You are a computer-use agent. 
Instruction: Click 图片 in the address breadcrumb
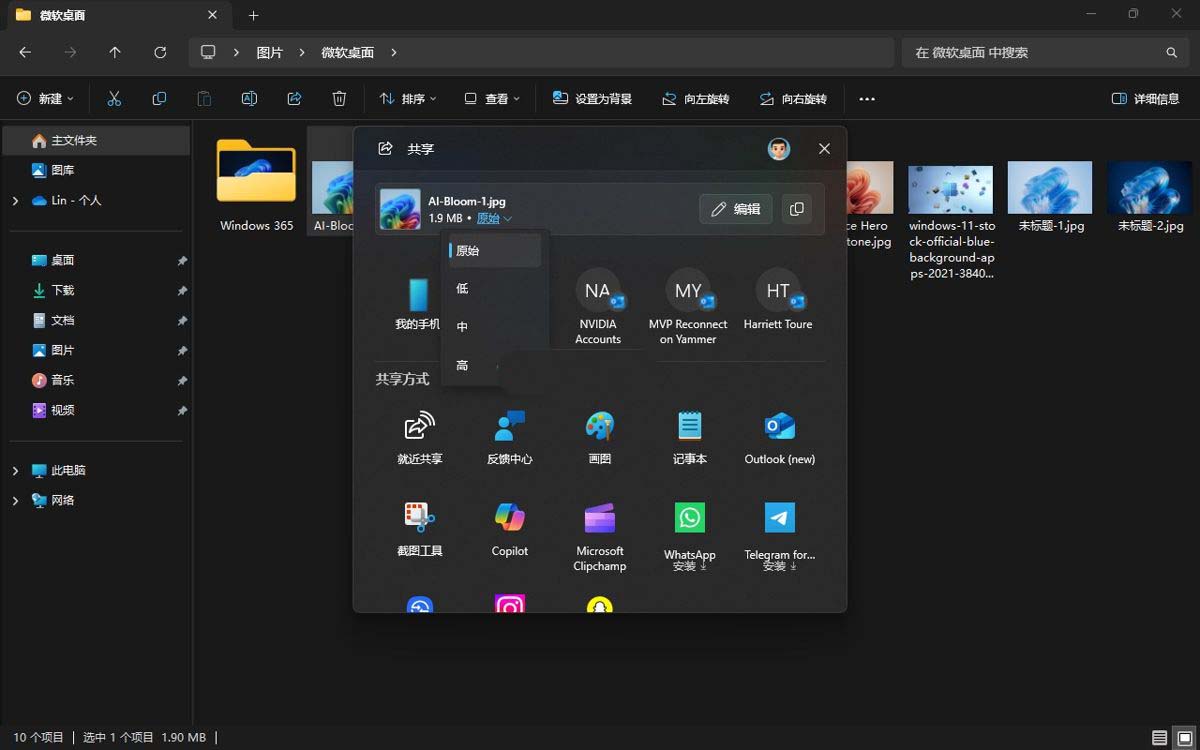[270, 52]
